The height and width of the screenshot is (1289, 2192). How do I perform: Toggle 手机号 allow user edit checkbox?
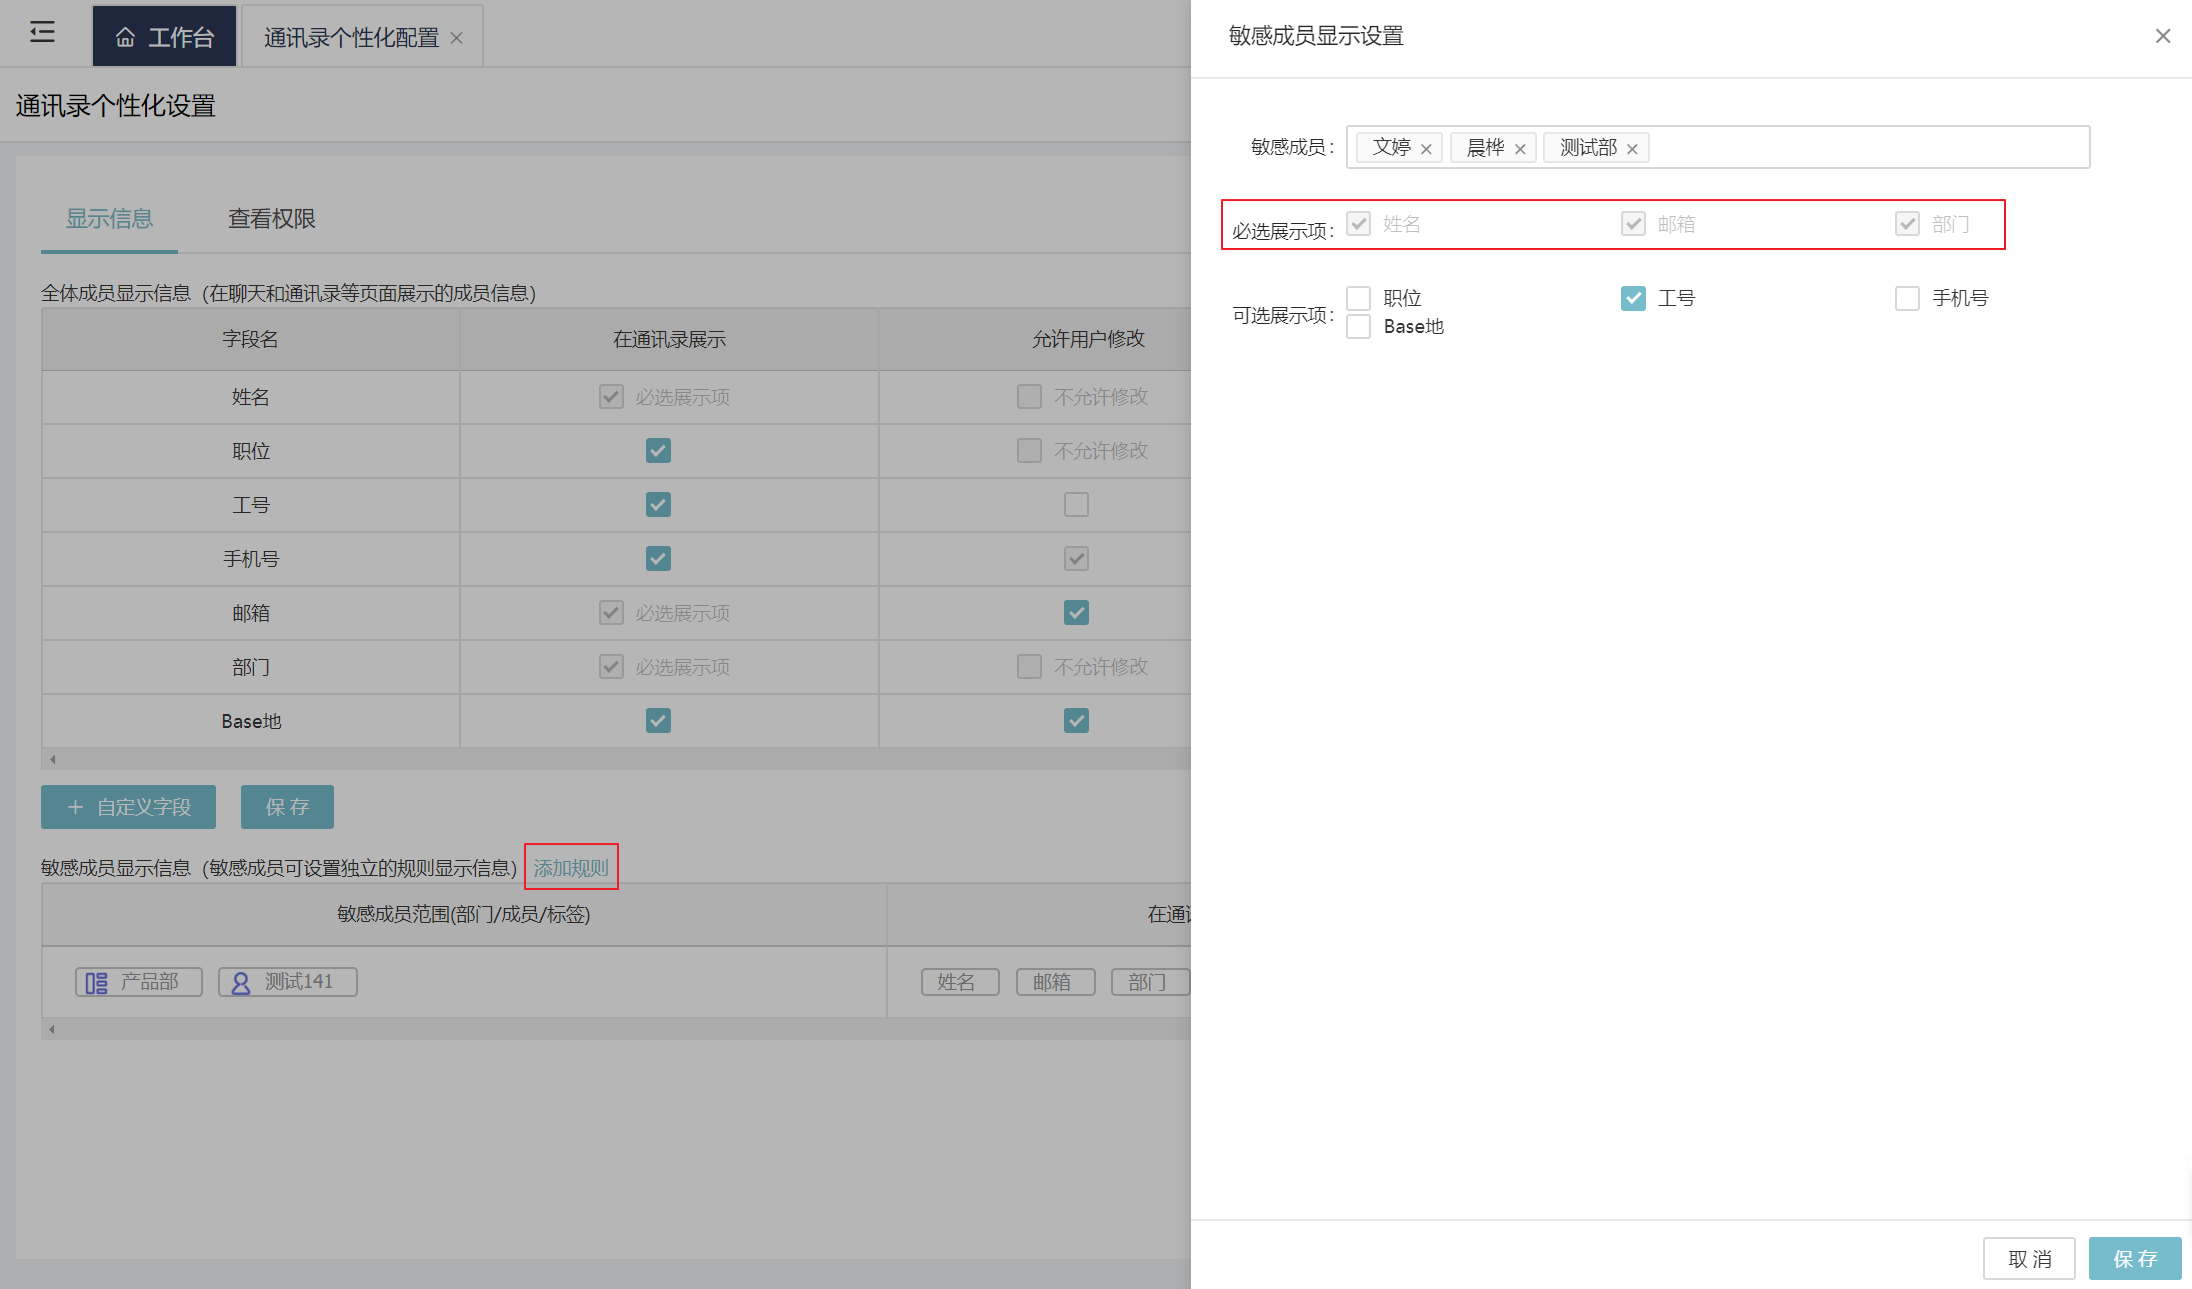coord(1076,559)
